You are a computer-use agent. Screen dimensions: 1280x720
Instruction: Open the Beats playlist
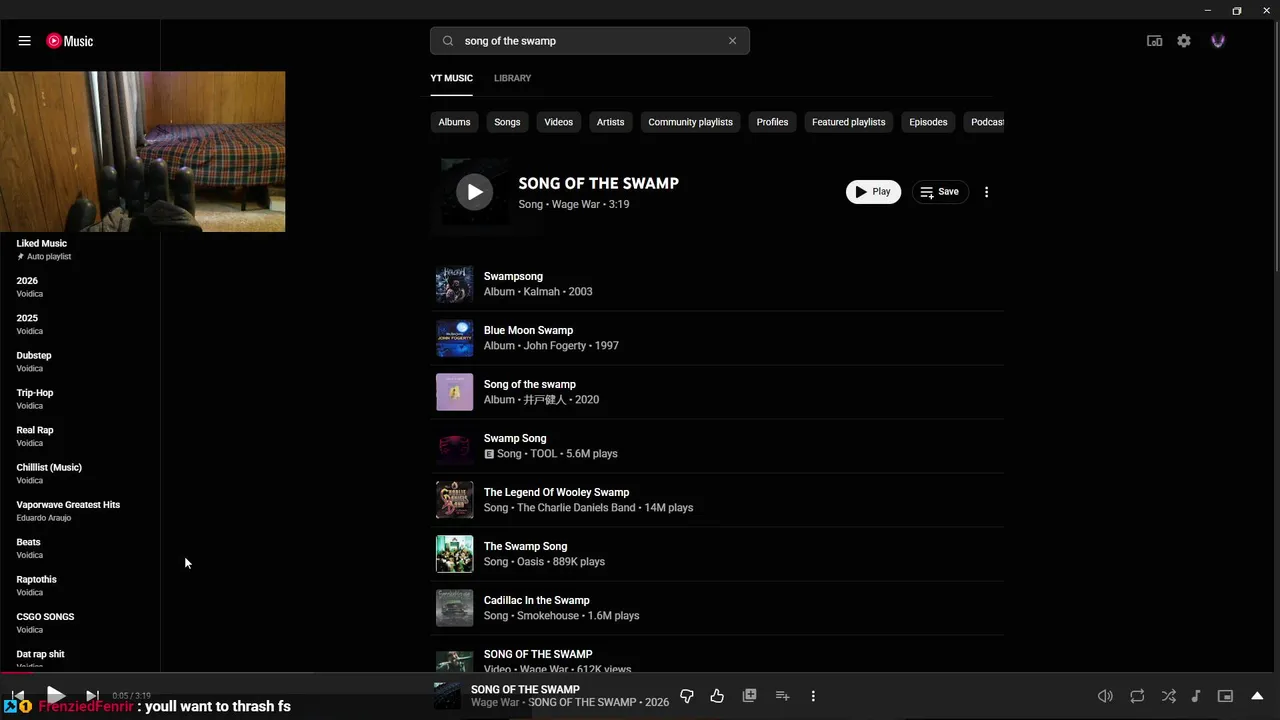point(80,548)
